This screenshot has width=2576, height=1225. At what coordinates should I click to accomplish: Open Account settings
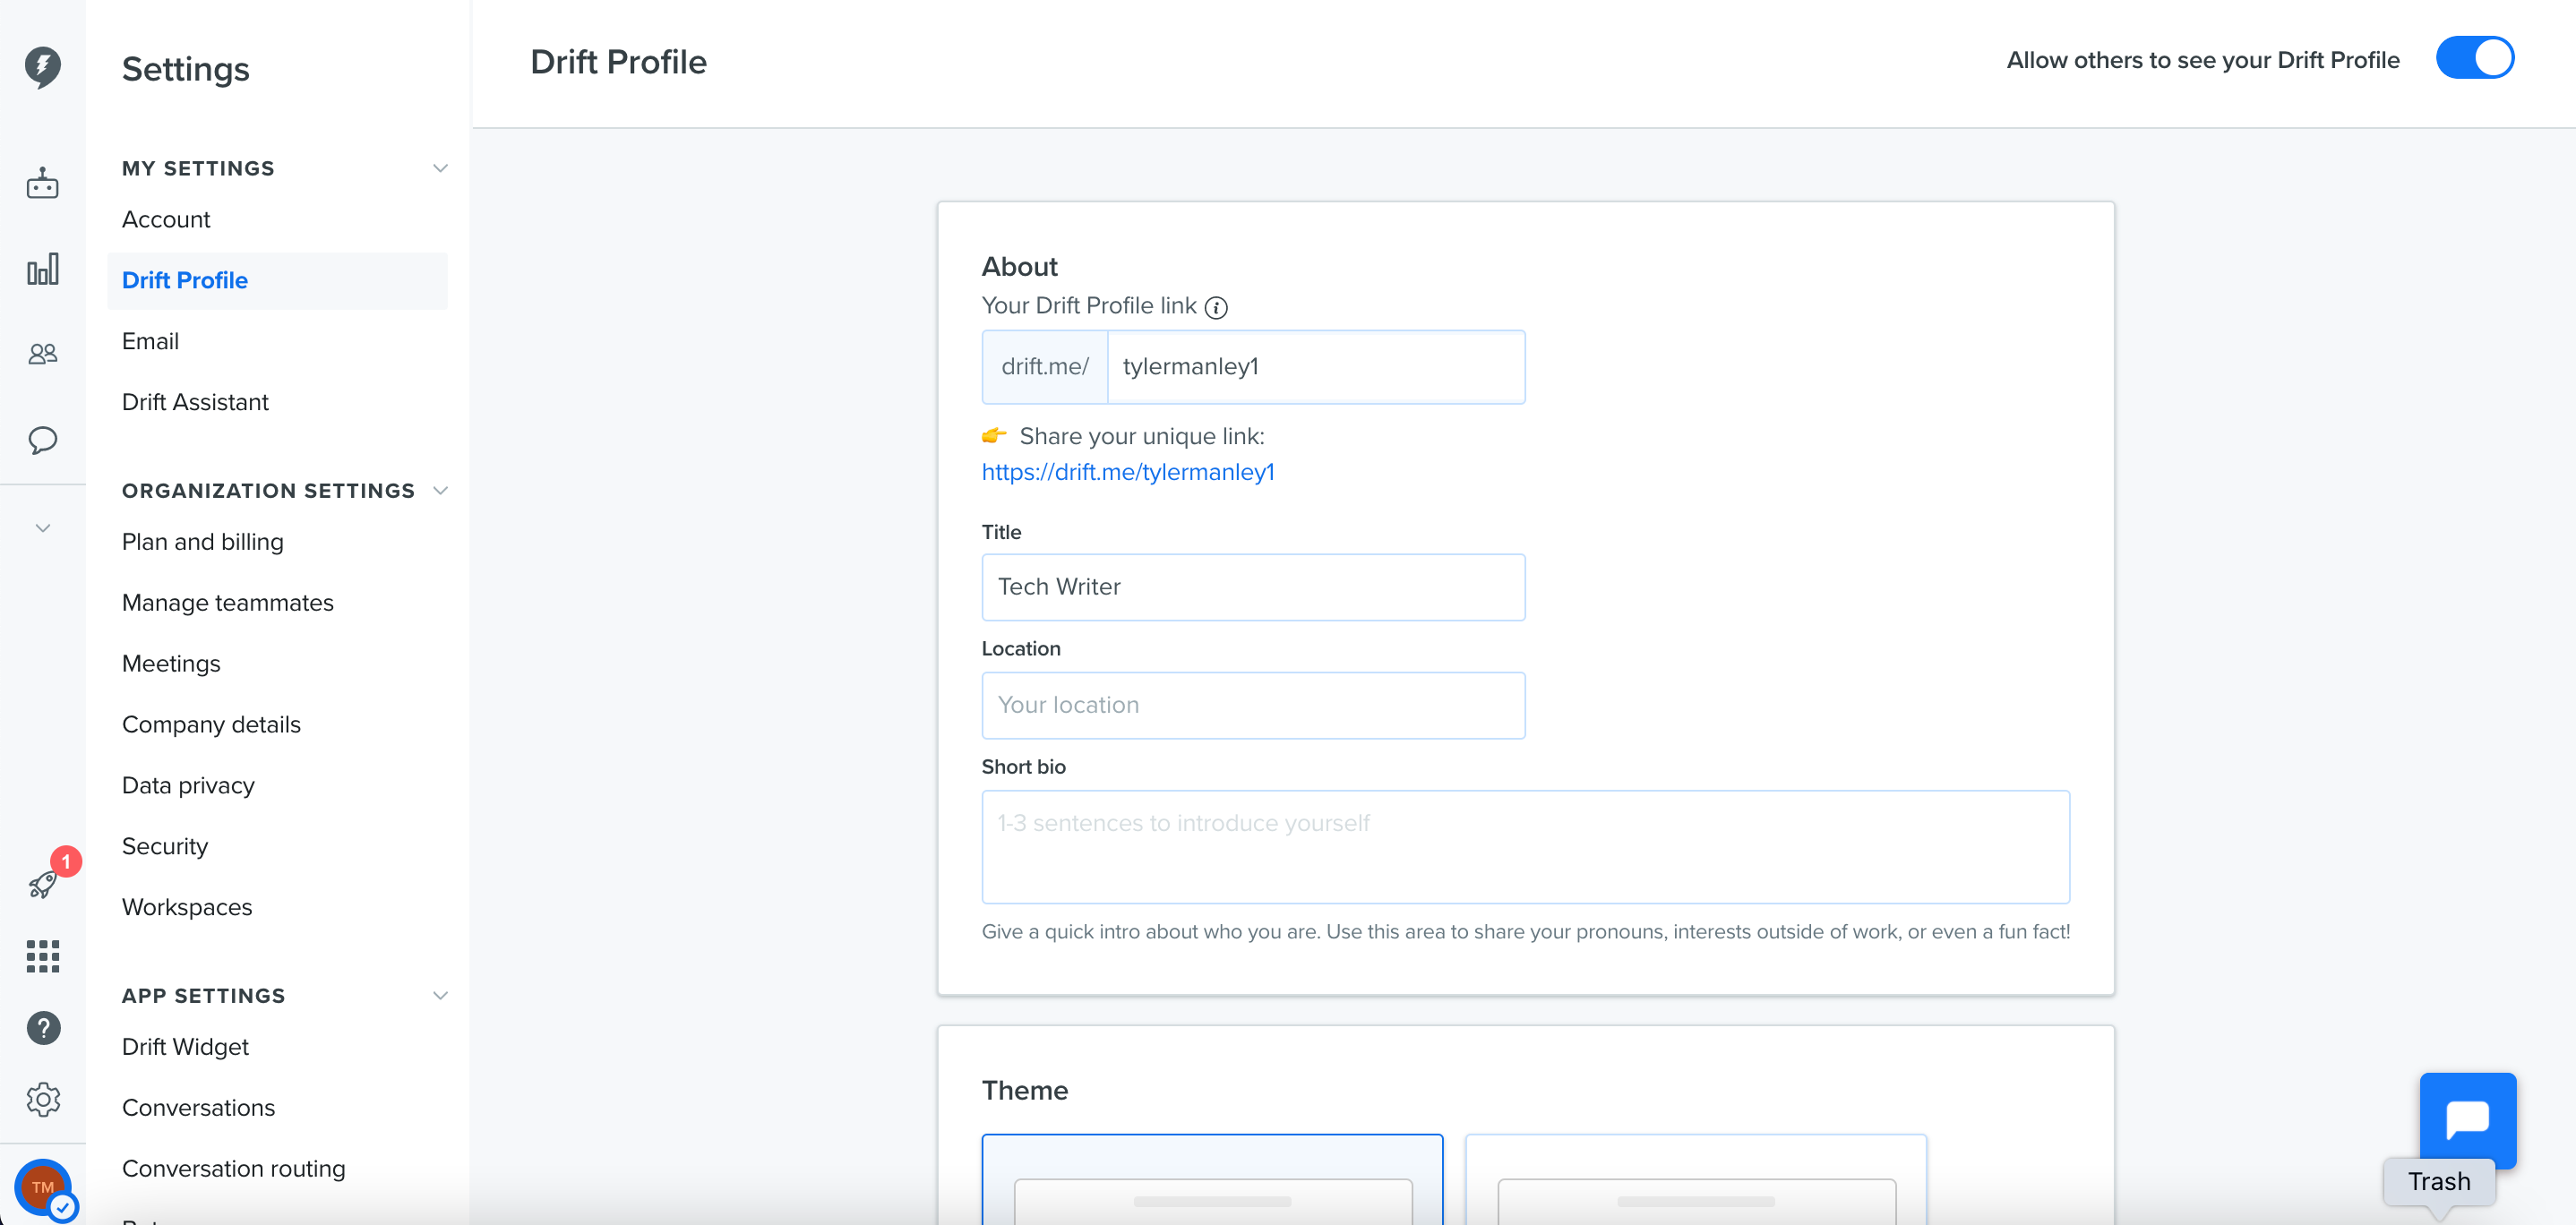[166, 220]
